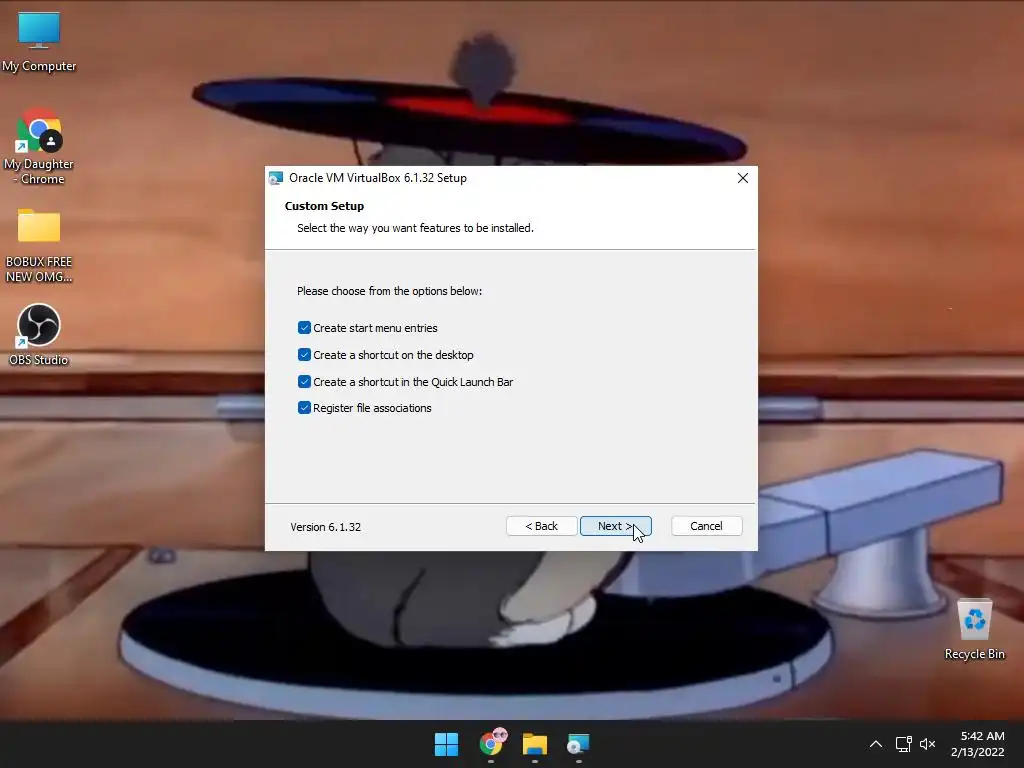Open Chrome from the taskbar
This screenshot has height=768, width=1024.
click(x=492, y=744)
